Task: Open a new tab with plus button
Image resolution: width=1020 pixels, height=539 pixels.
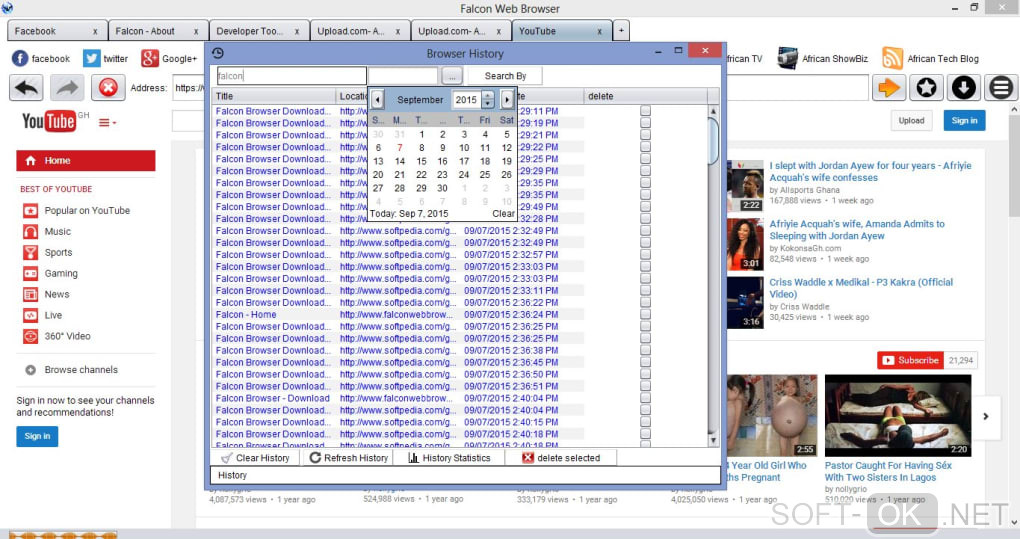Action: (x=621, y=31)
